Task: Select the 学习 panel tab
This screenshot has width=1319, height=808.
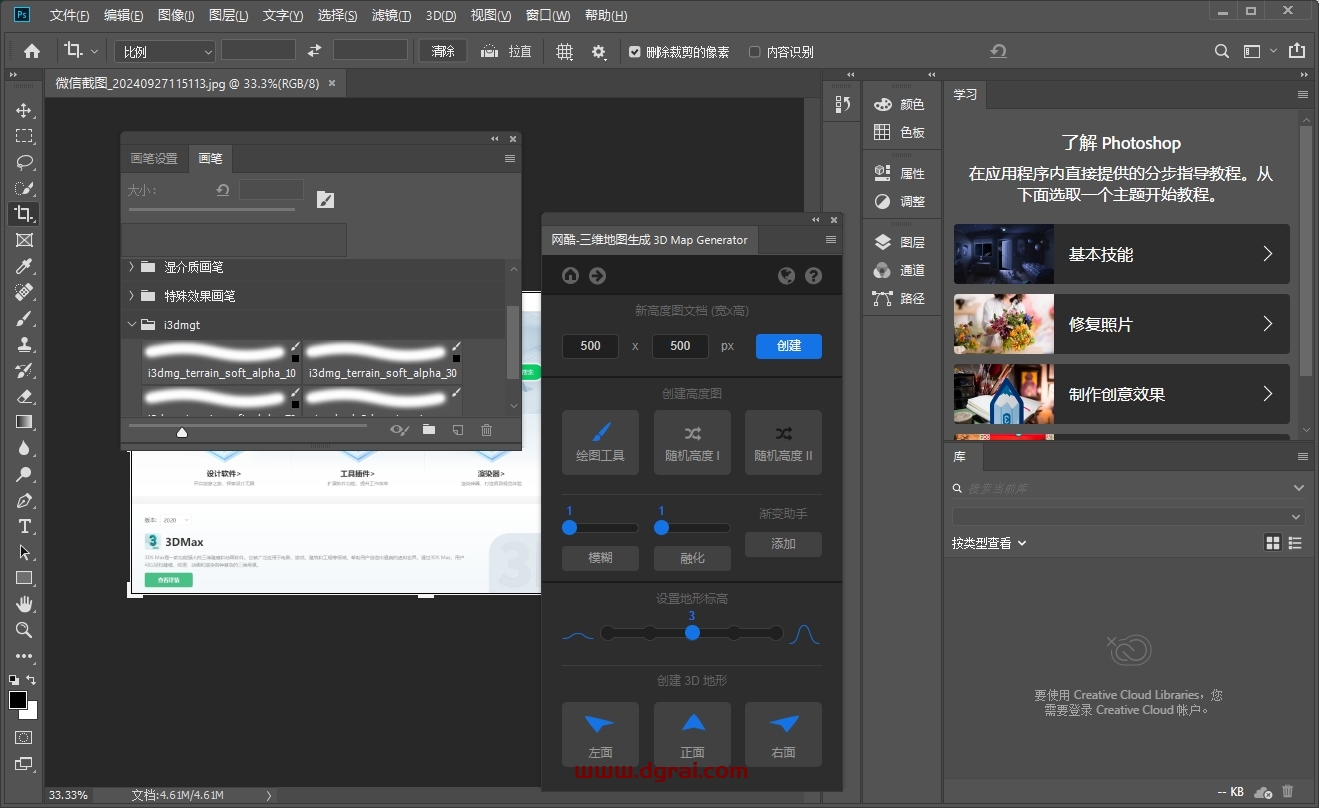Action: 965,94
